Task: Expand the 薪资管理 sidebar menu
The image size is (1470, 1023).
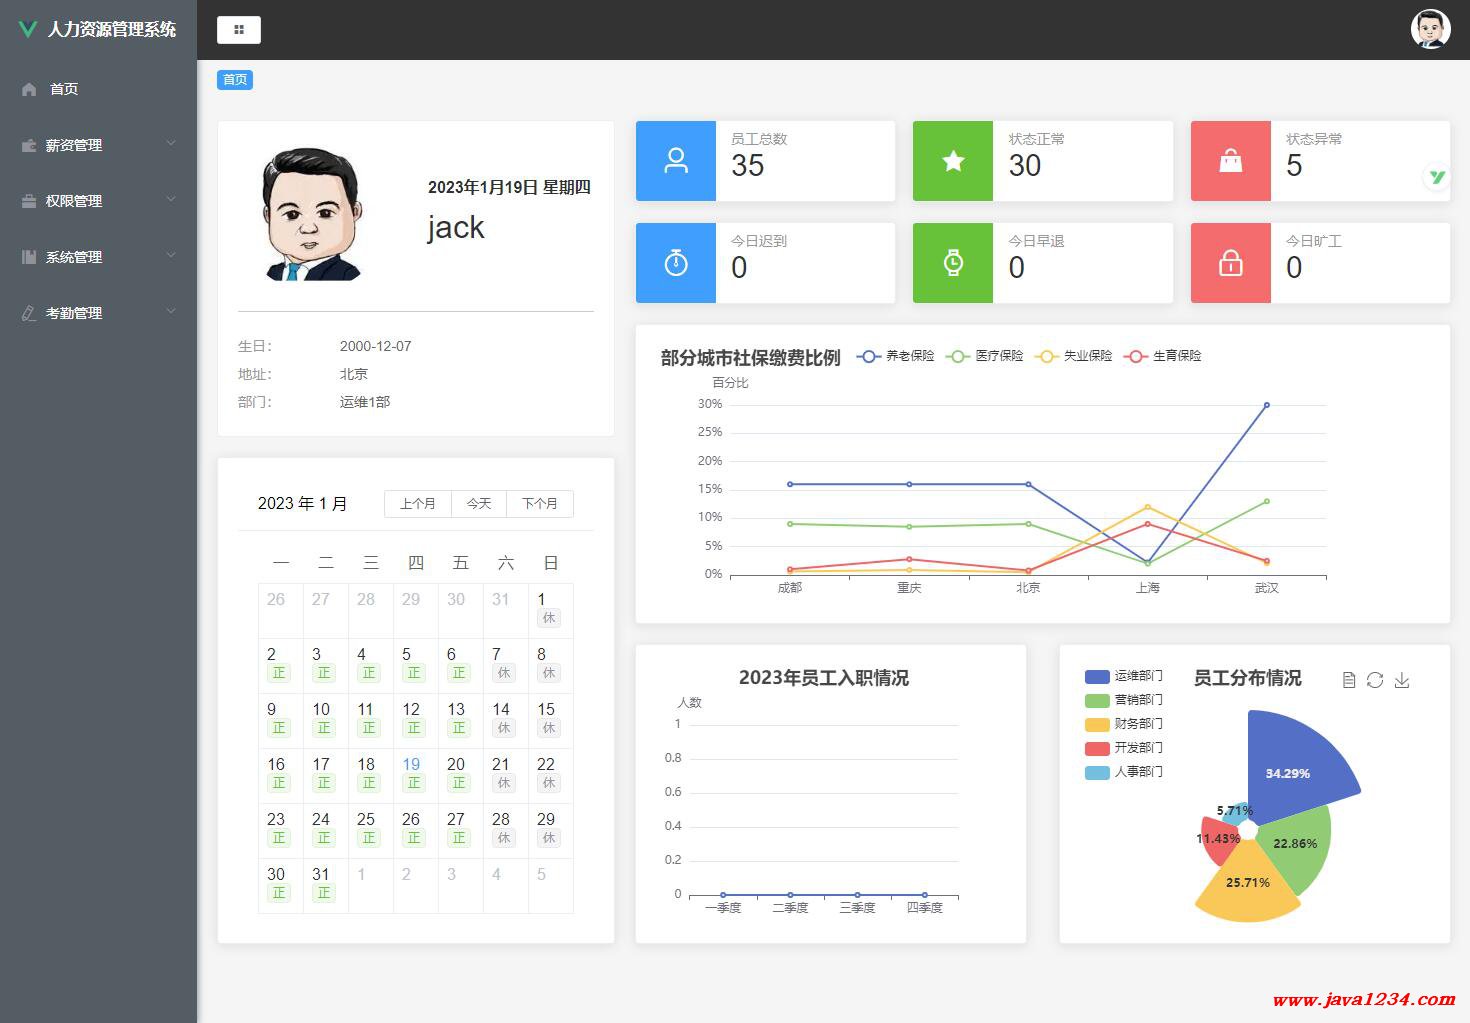Action: (98, 145)
